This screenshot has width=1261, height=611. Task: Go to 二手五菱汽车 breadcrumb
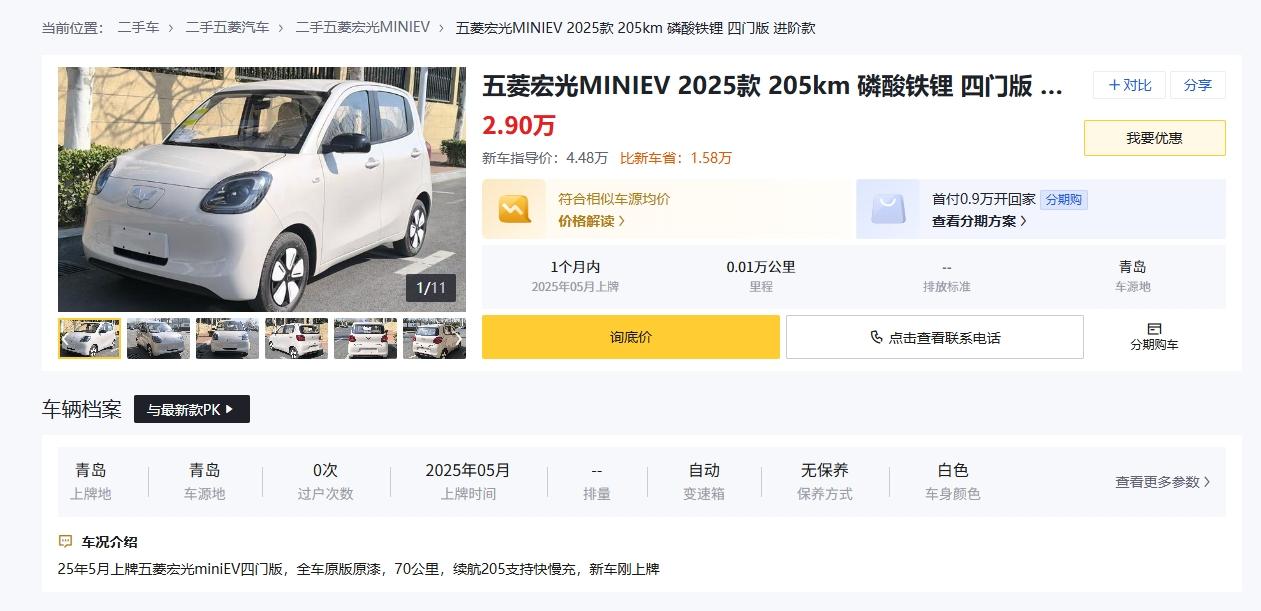pos(227,28)
